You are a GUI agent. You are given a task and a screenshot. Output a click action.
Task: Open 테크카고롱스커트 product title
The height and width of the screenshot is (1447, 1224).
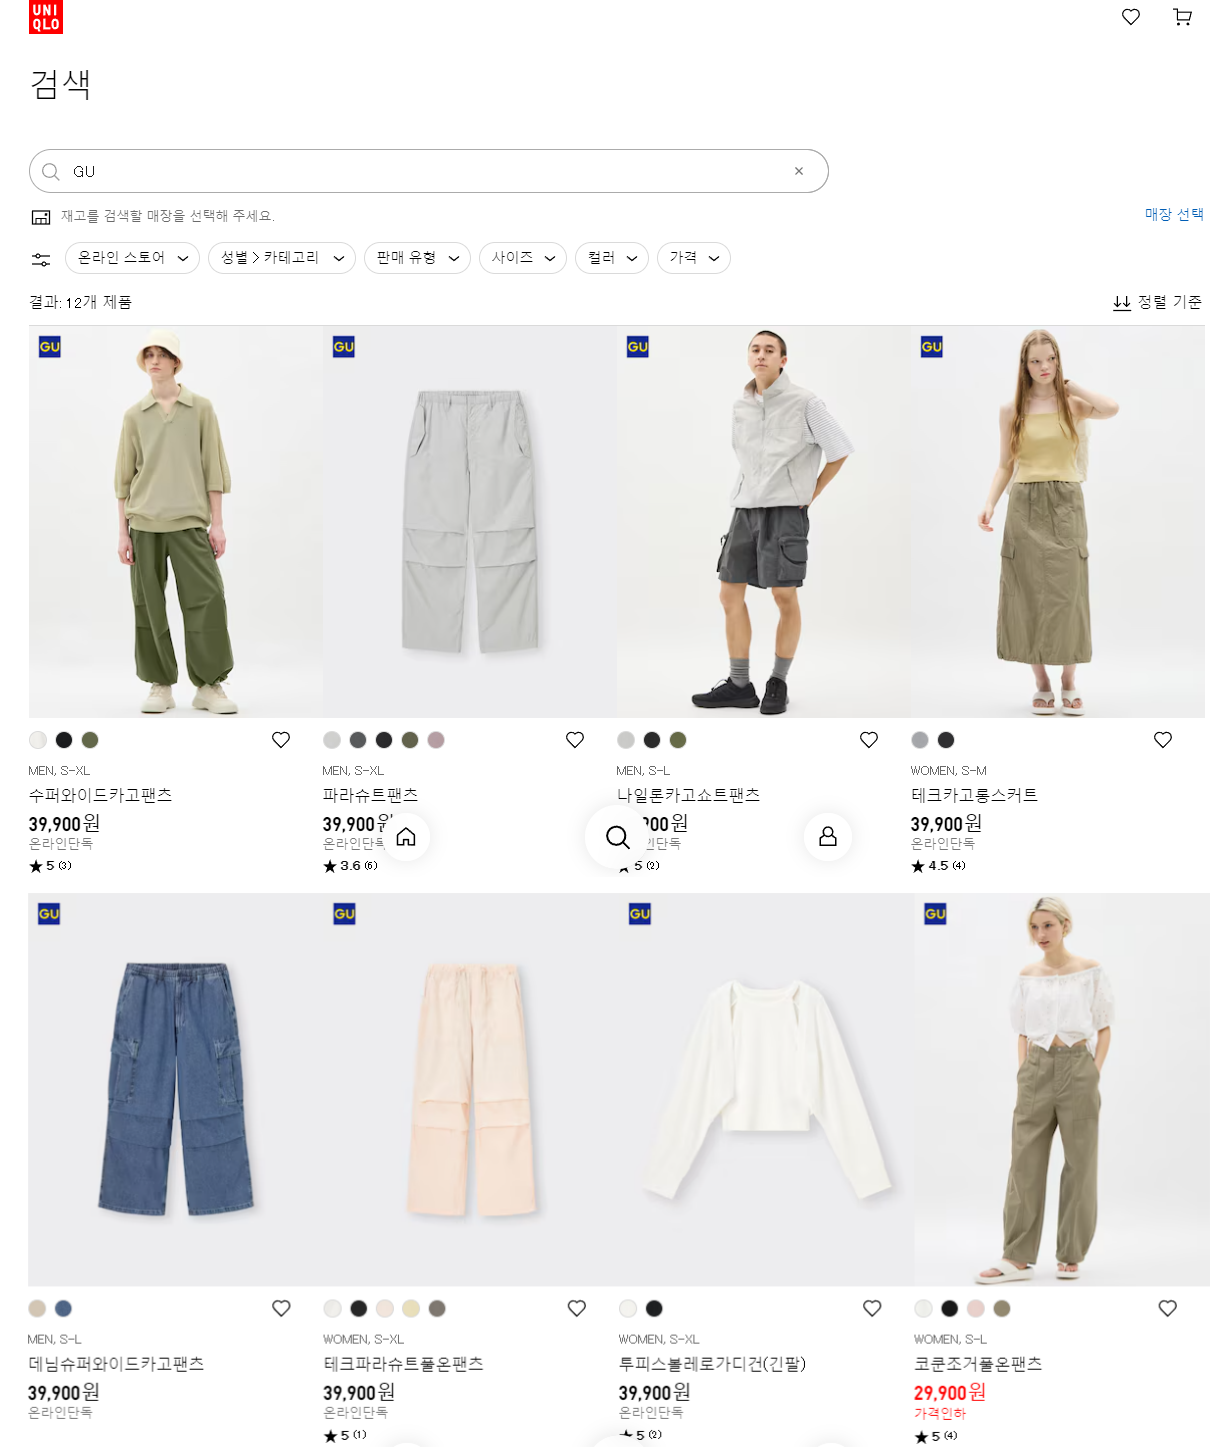click(974, 795)
